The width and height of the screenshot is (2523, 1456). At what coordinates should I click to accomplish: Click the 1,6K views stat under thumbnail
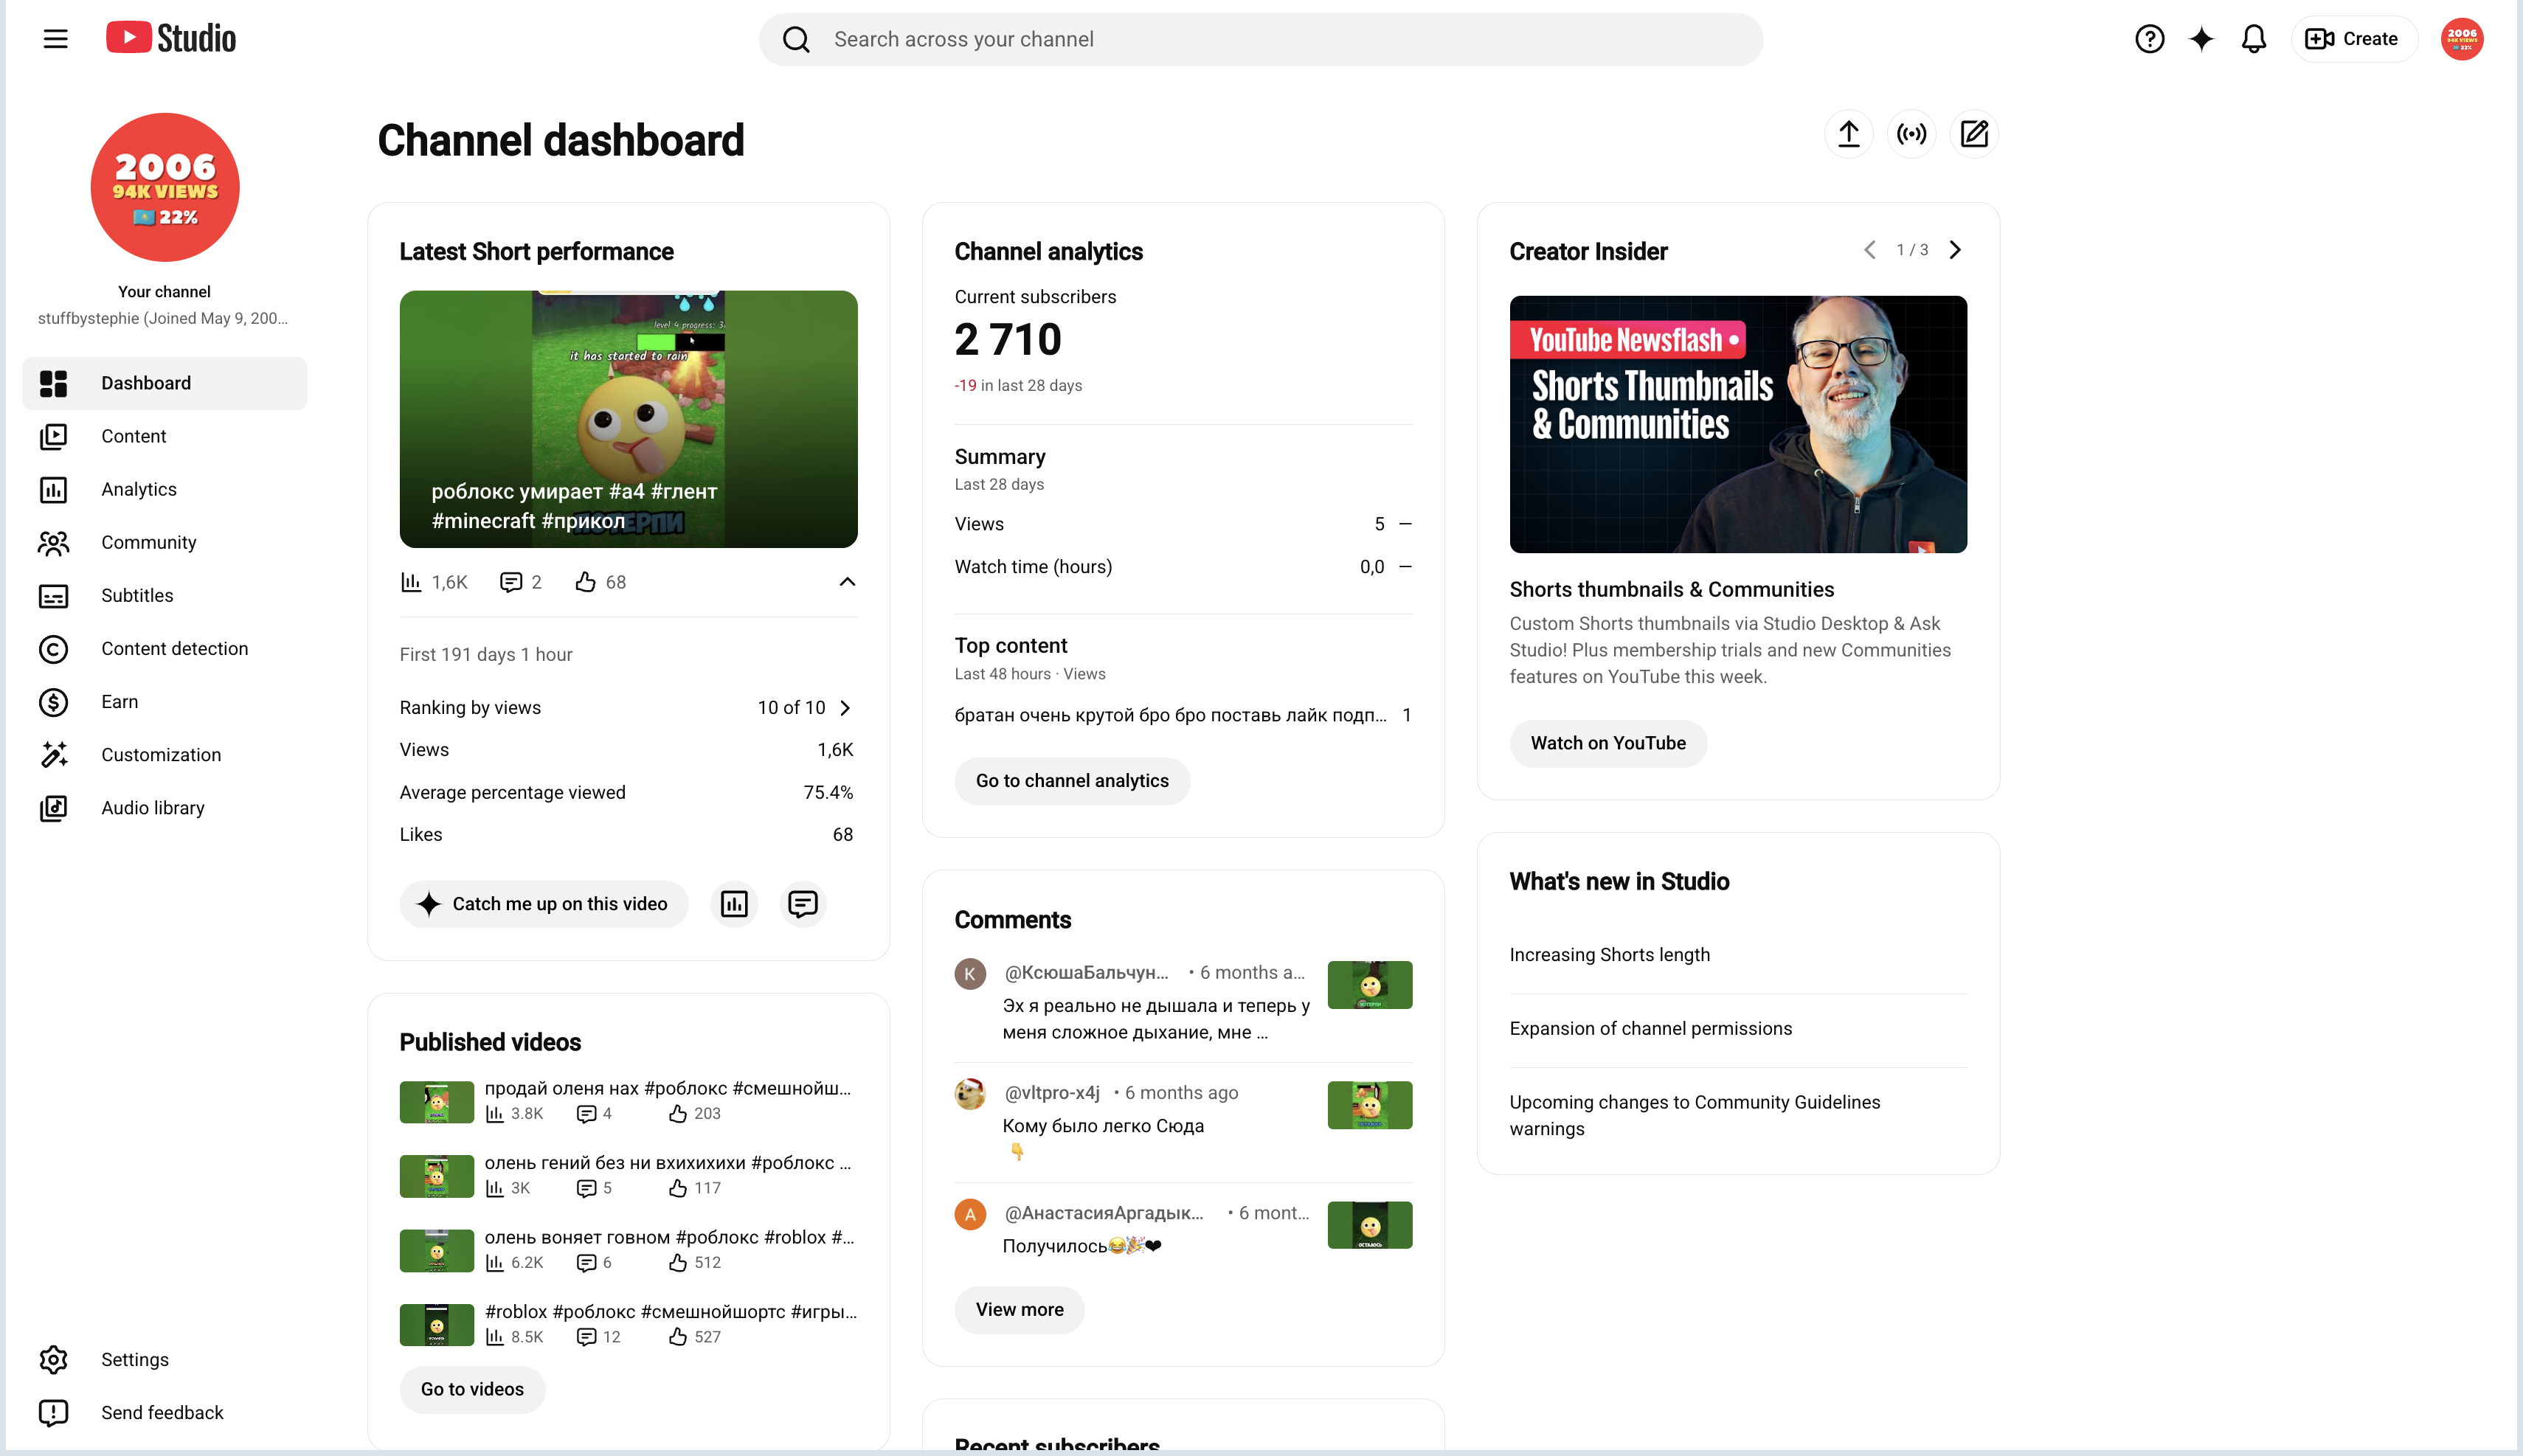[x=434, y=582]
